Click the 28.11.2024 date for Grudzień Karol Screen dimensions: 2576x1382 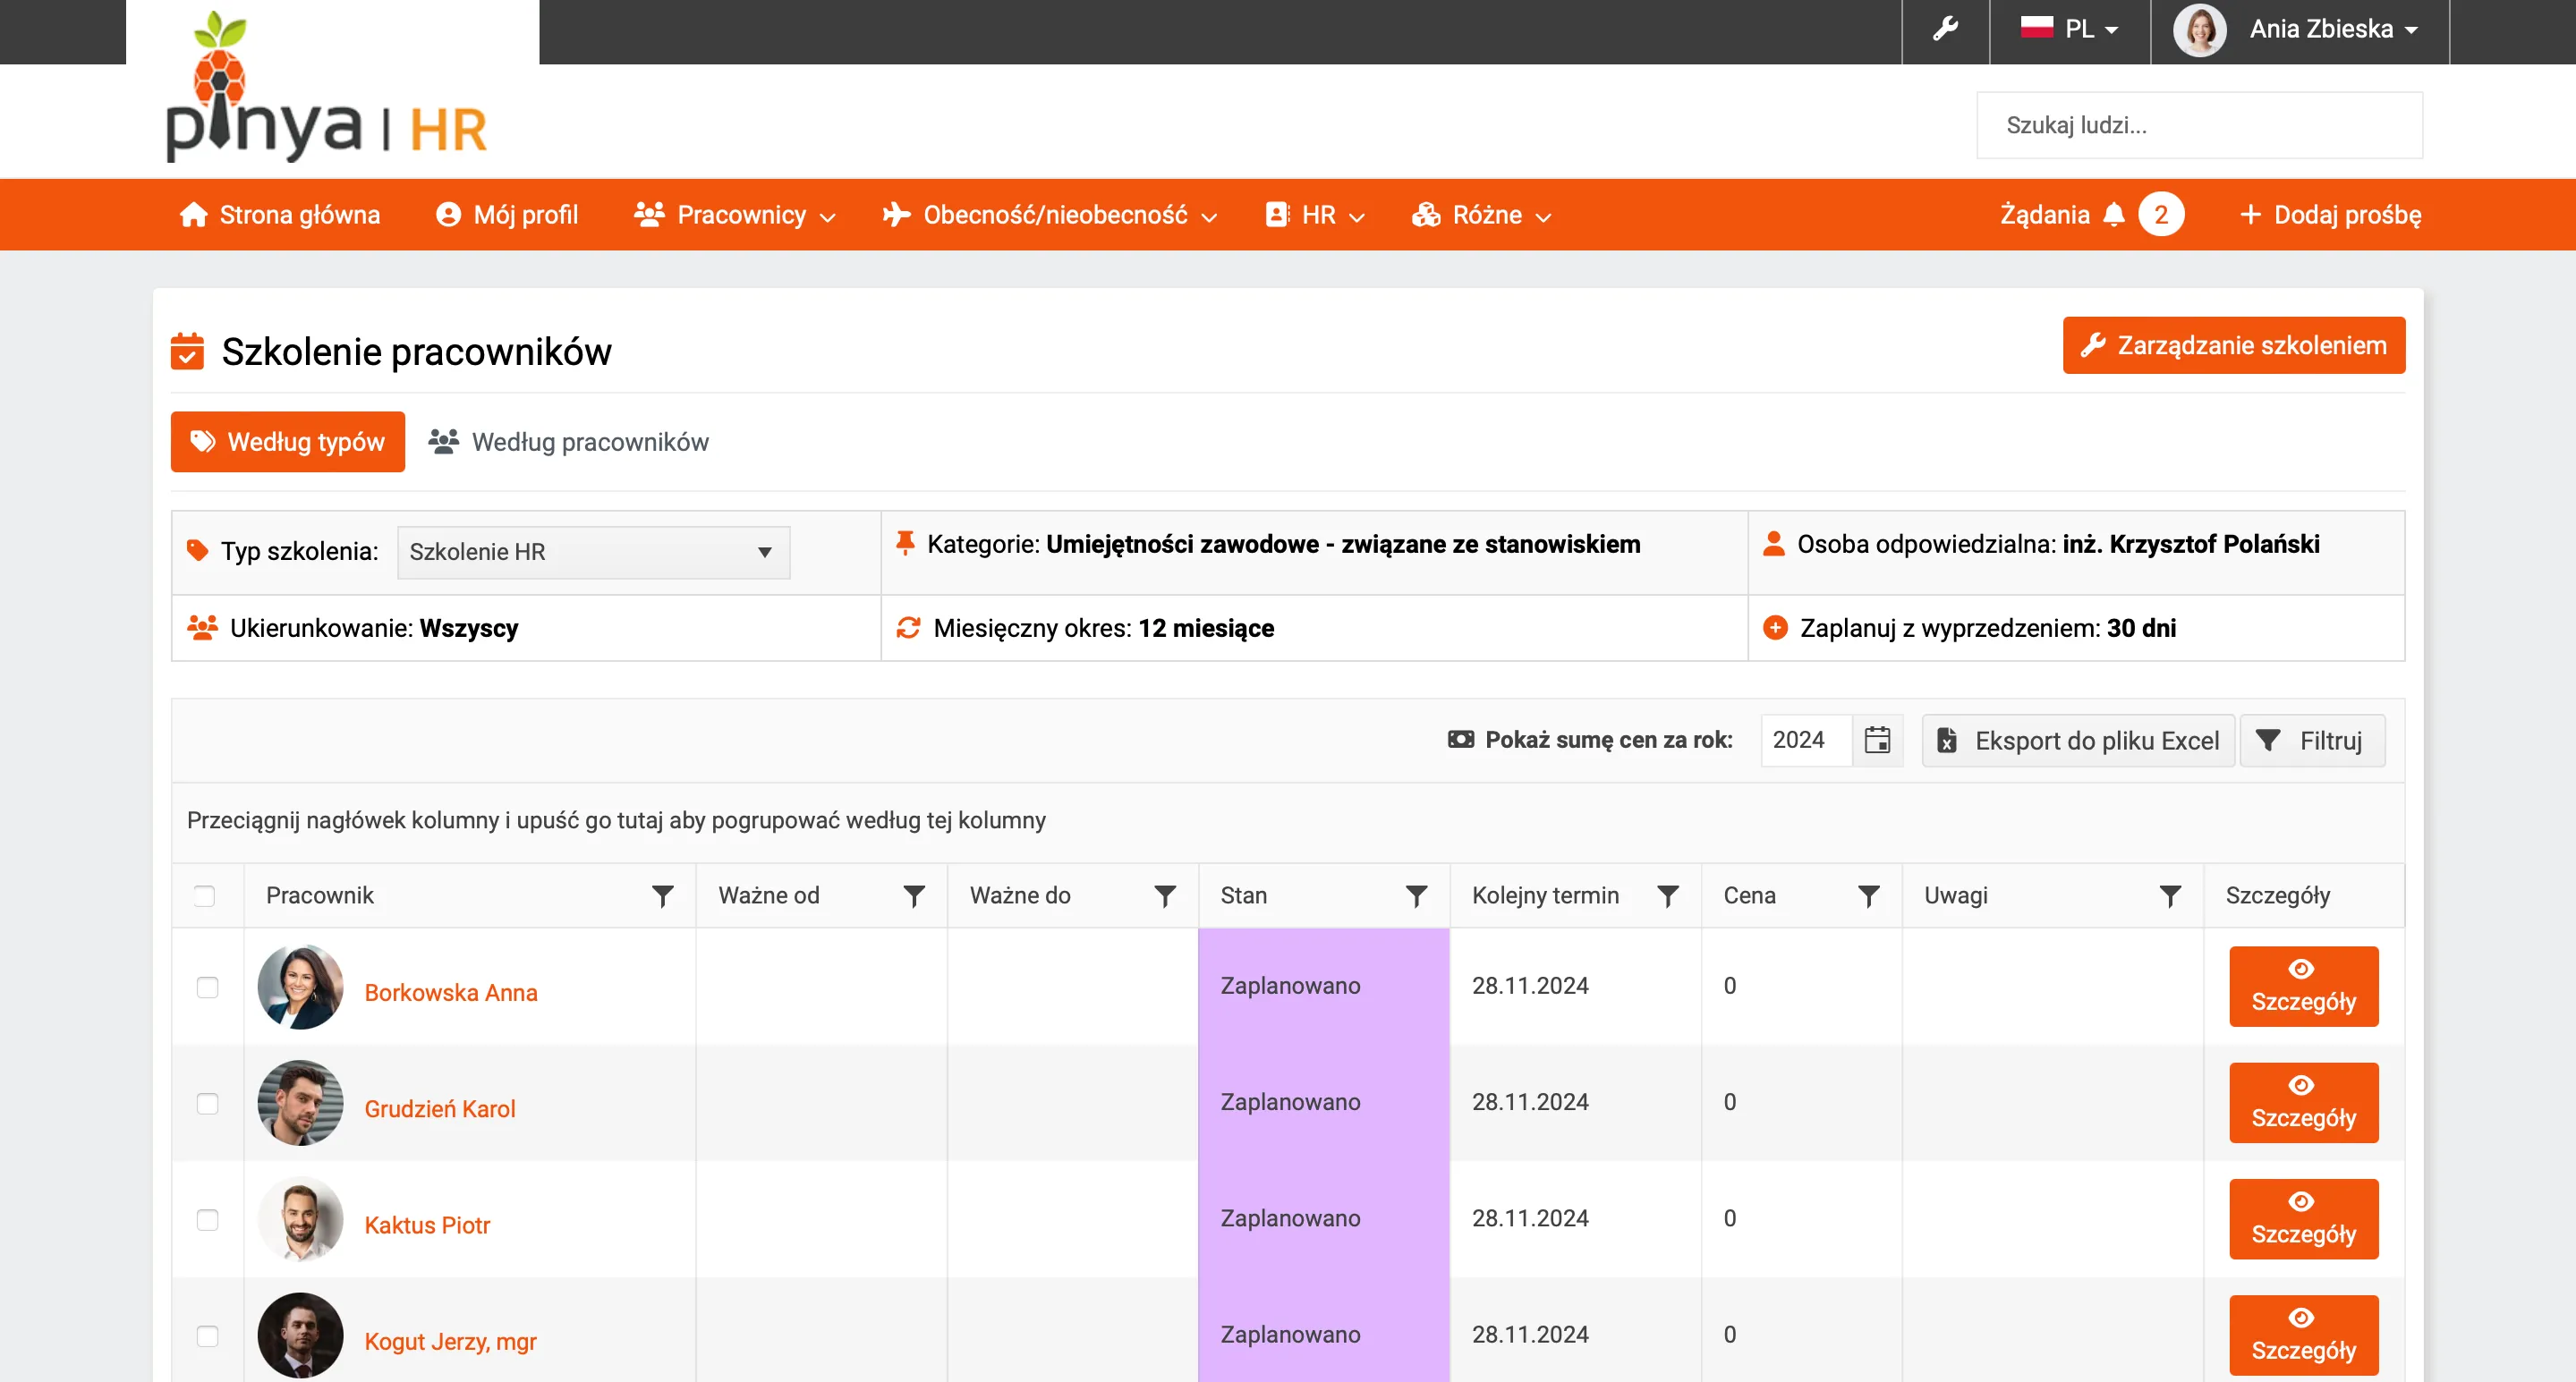pyautogui.click(x=1530, y=1102)
